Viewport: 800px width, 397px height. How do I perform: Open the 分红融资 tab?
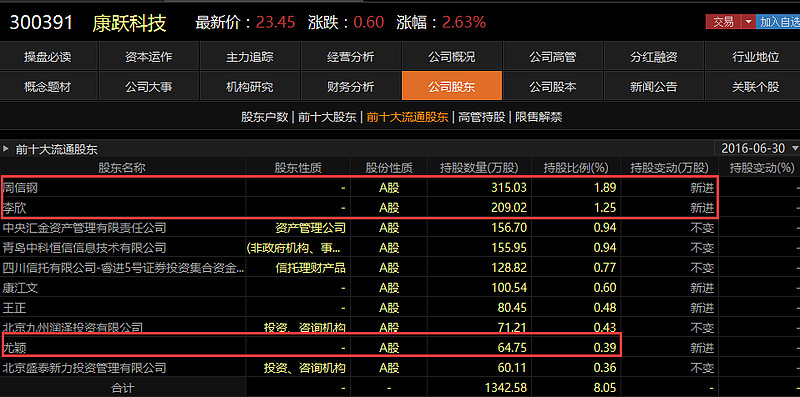(x=654, y=56)
